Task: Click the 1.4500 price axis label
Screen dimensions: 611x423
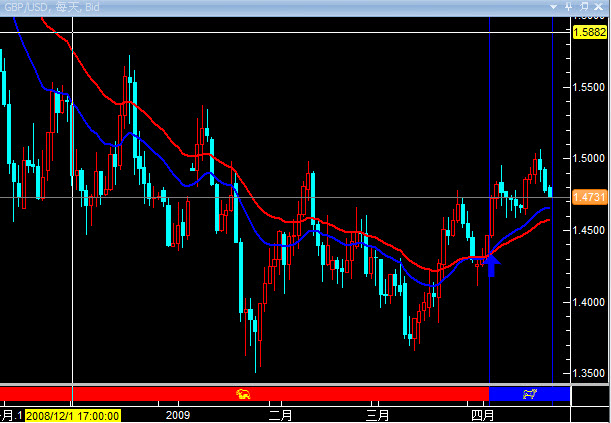Action: (588, 230)
